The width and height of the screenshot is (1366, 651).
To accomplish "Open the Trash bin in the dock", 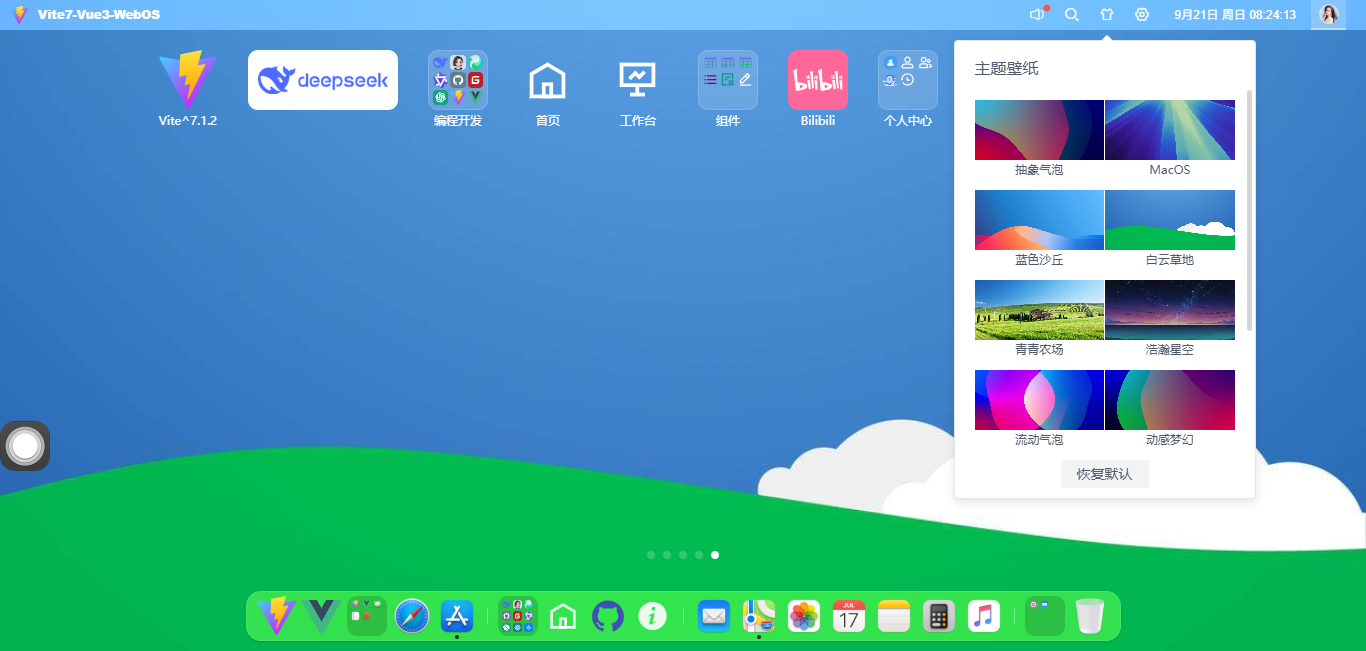I will click(x=1090, y=616).
